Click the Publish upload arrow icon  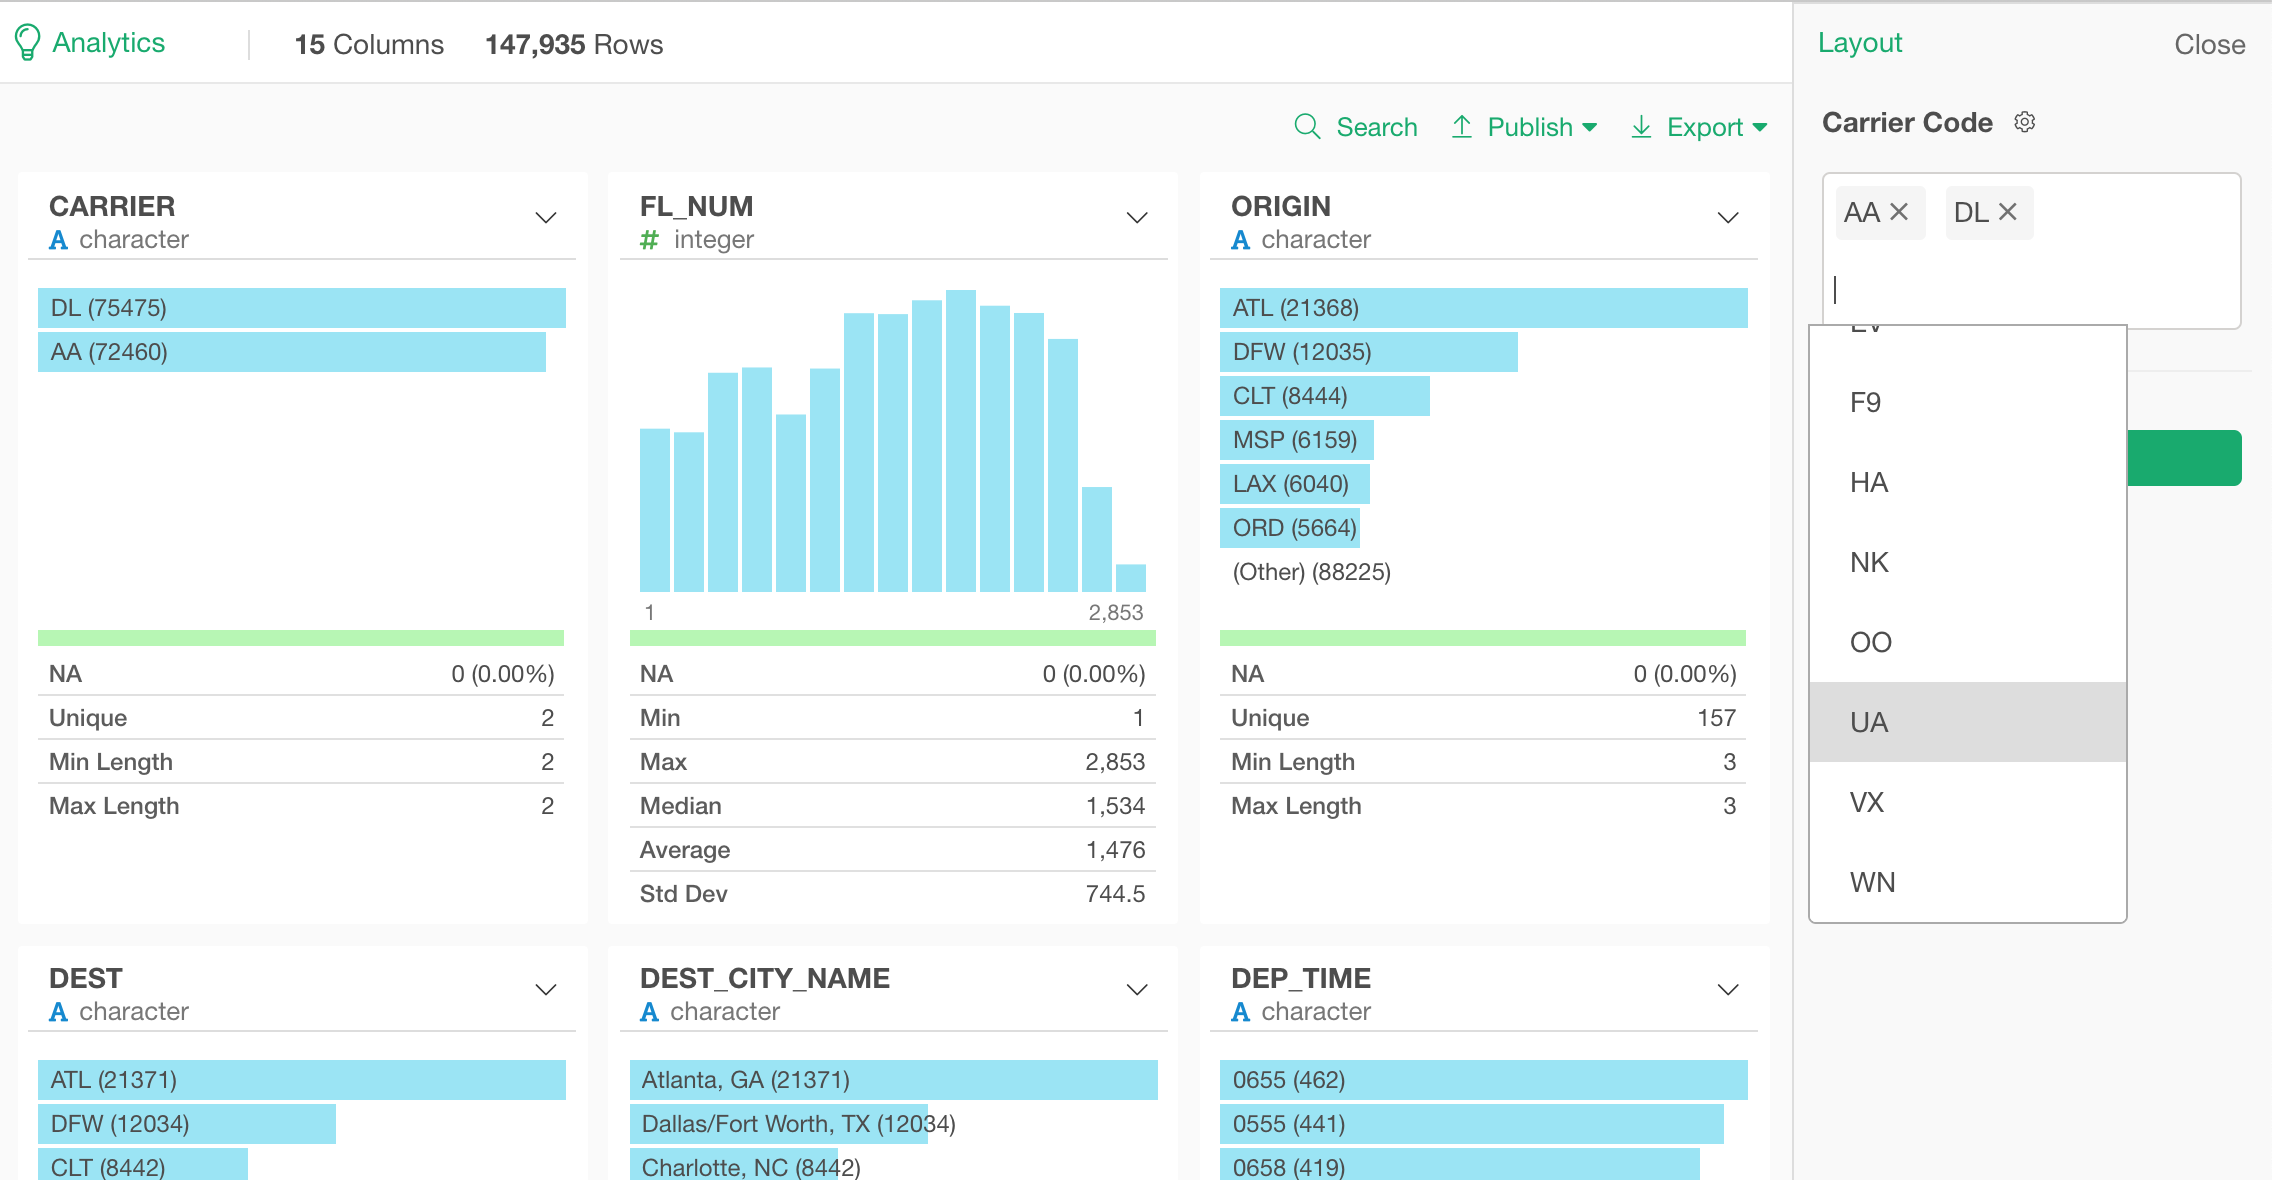[x=1462, y=126]
